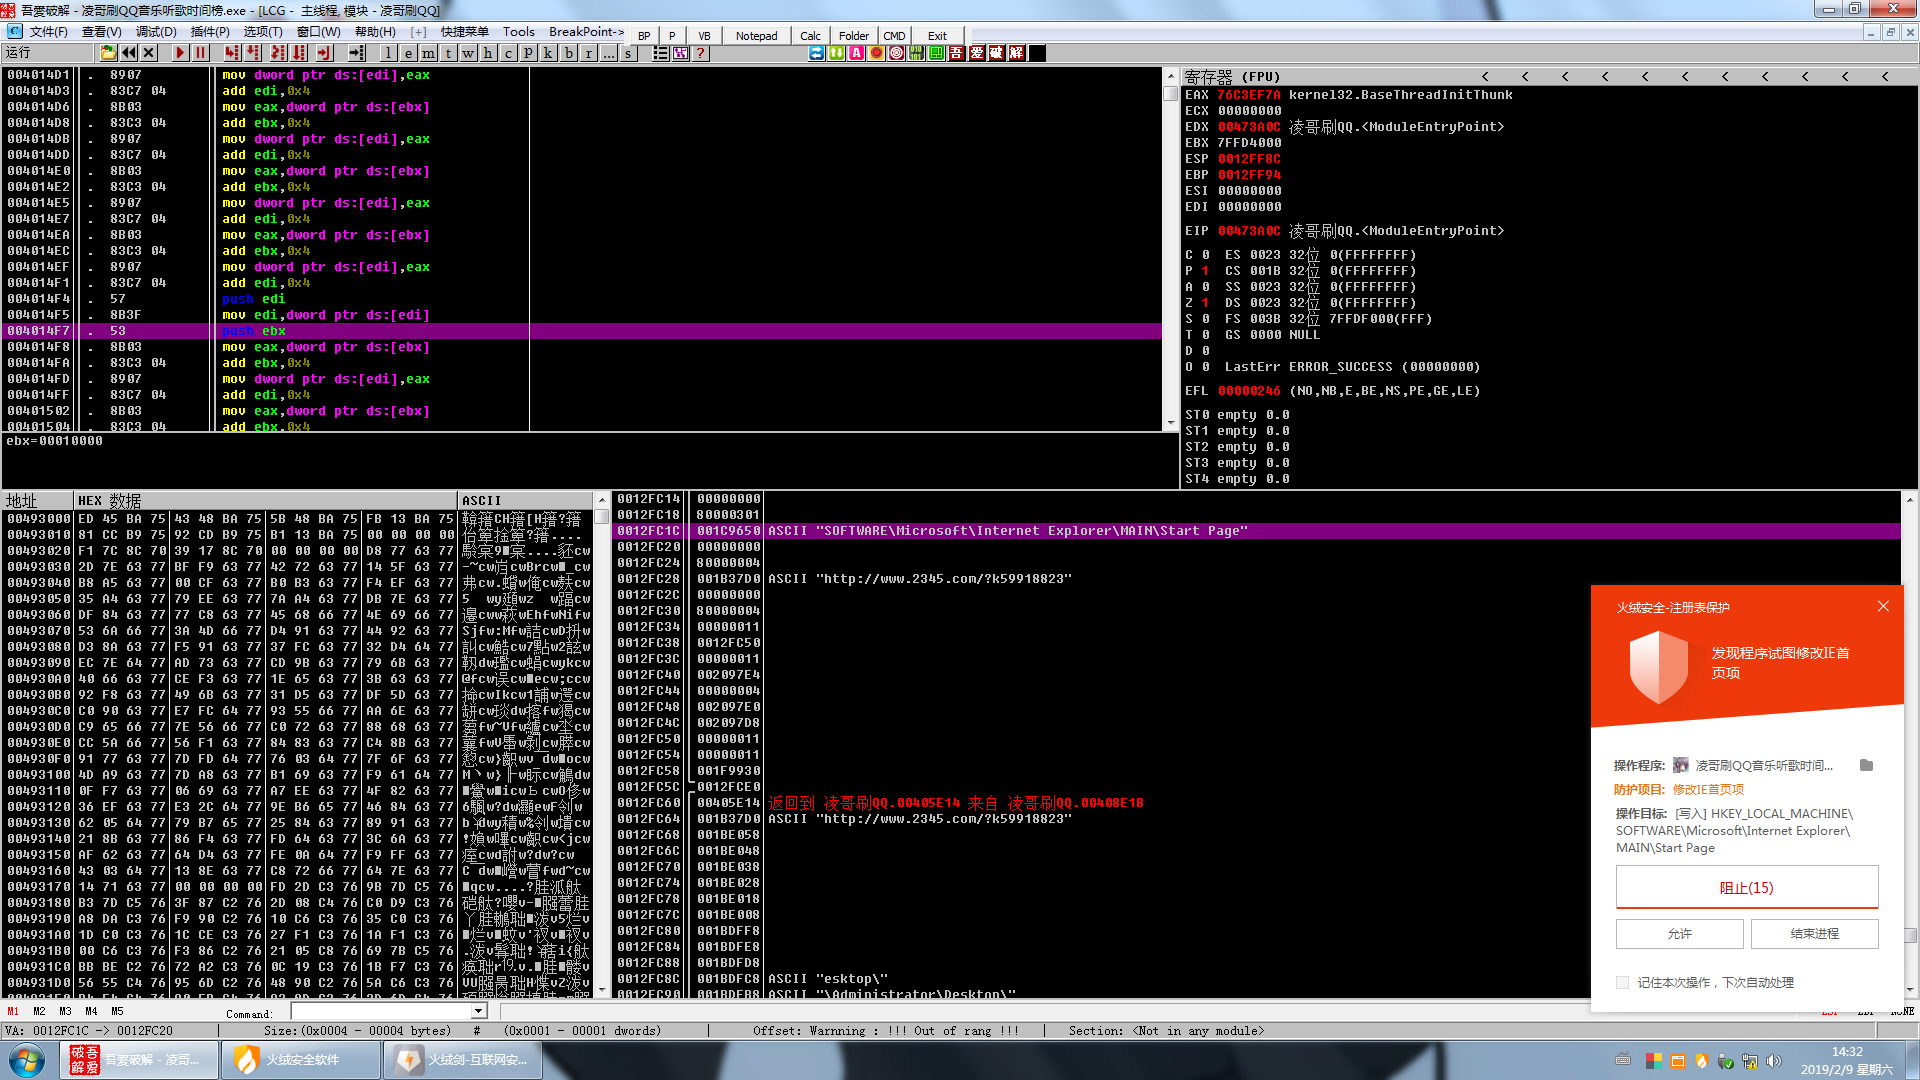
Task: Click the Run program play icon
Action: click(180, 53)
